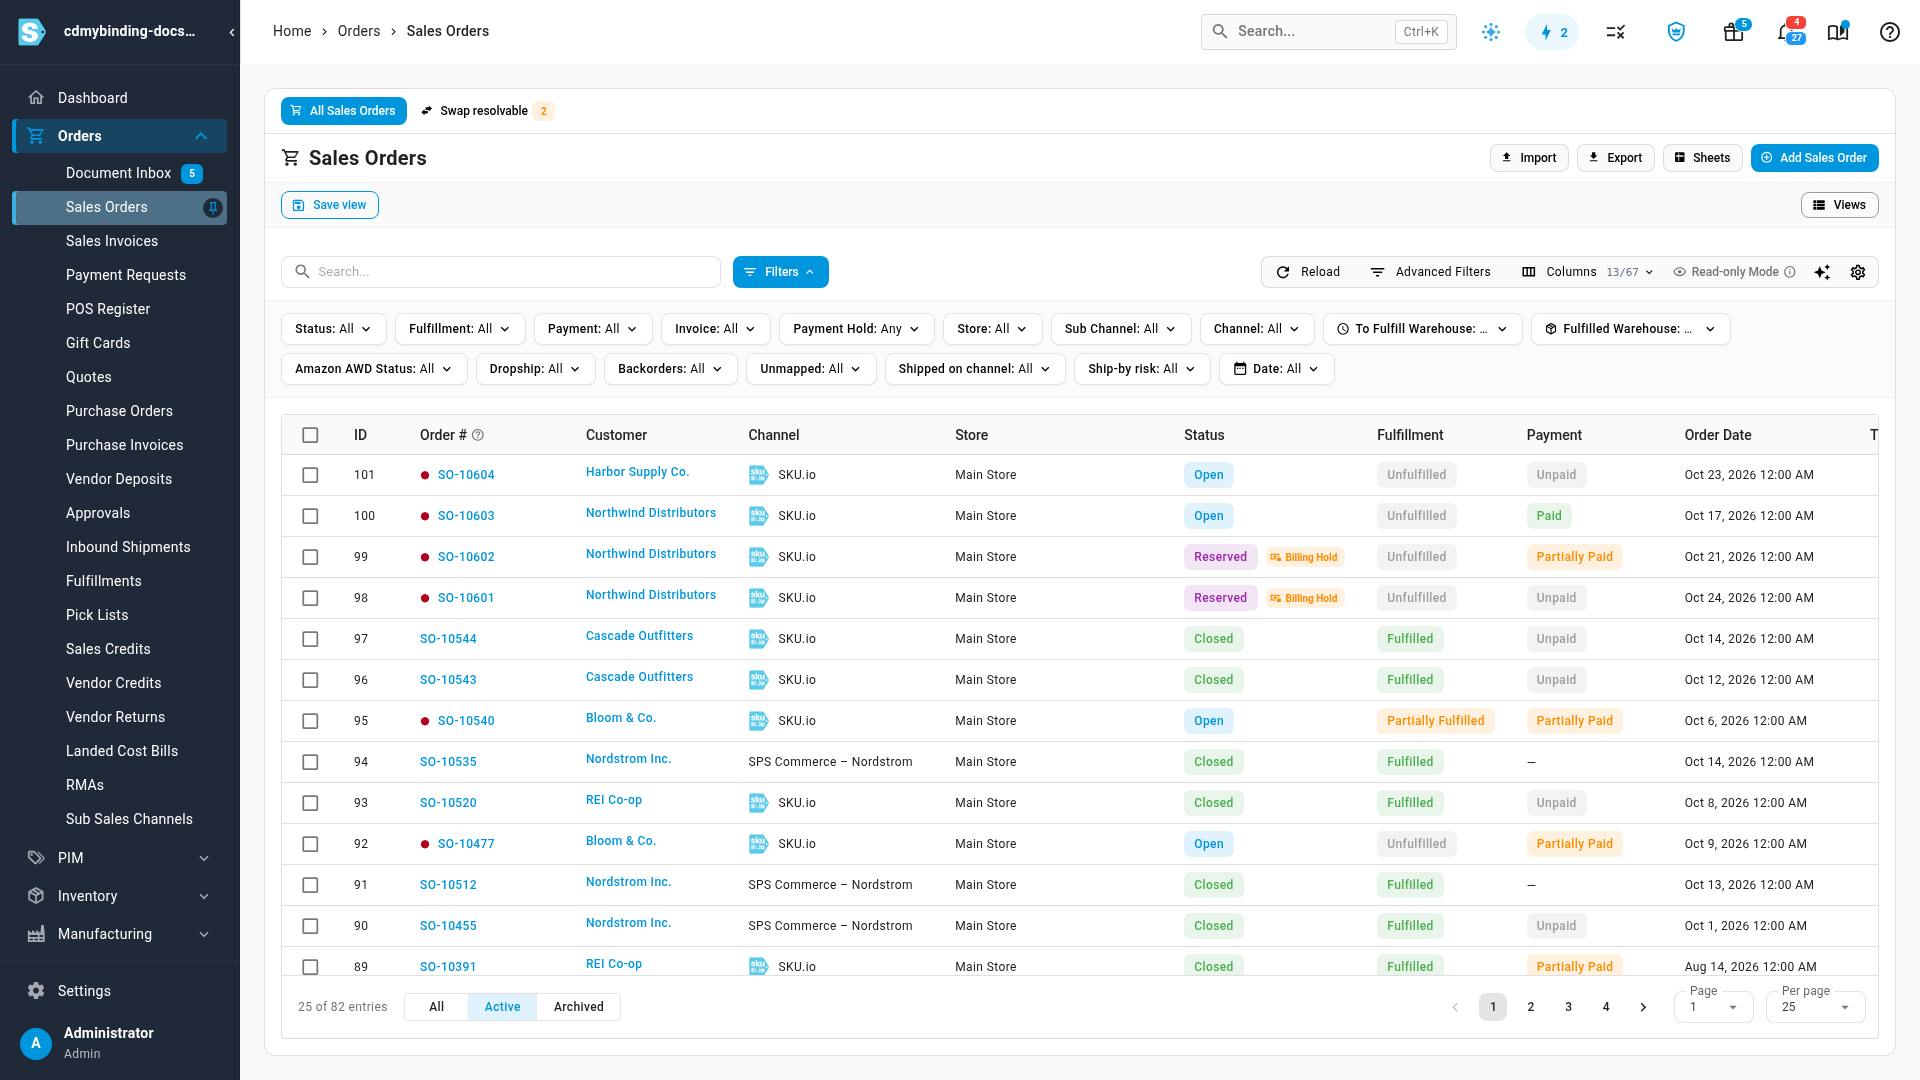Select the All entries tab

(x=437, y=1007)
